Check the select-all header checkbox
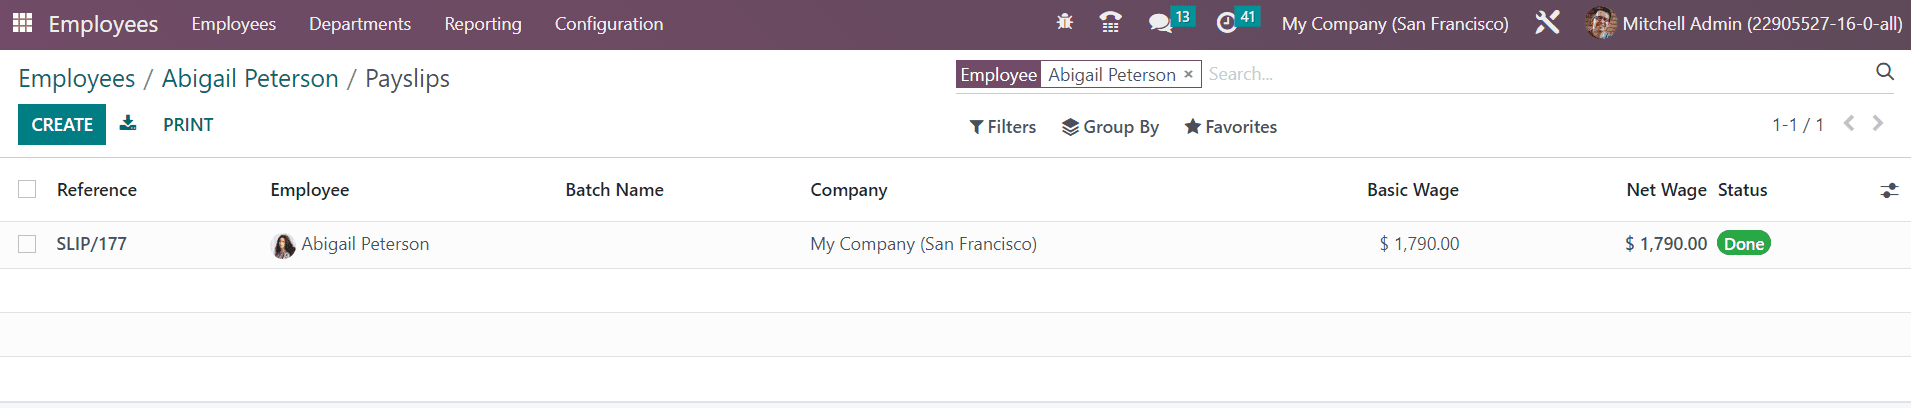Screen dimensions: 1911x408 coord(27,189)
